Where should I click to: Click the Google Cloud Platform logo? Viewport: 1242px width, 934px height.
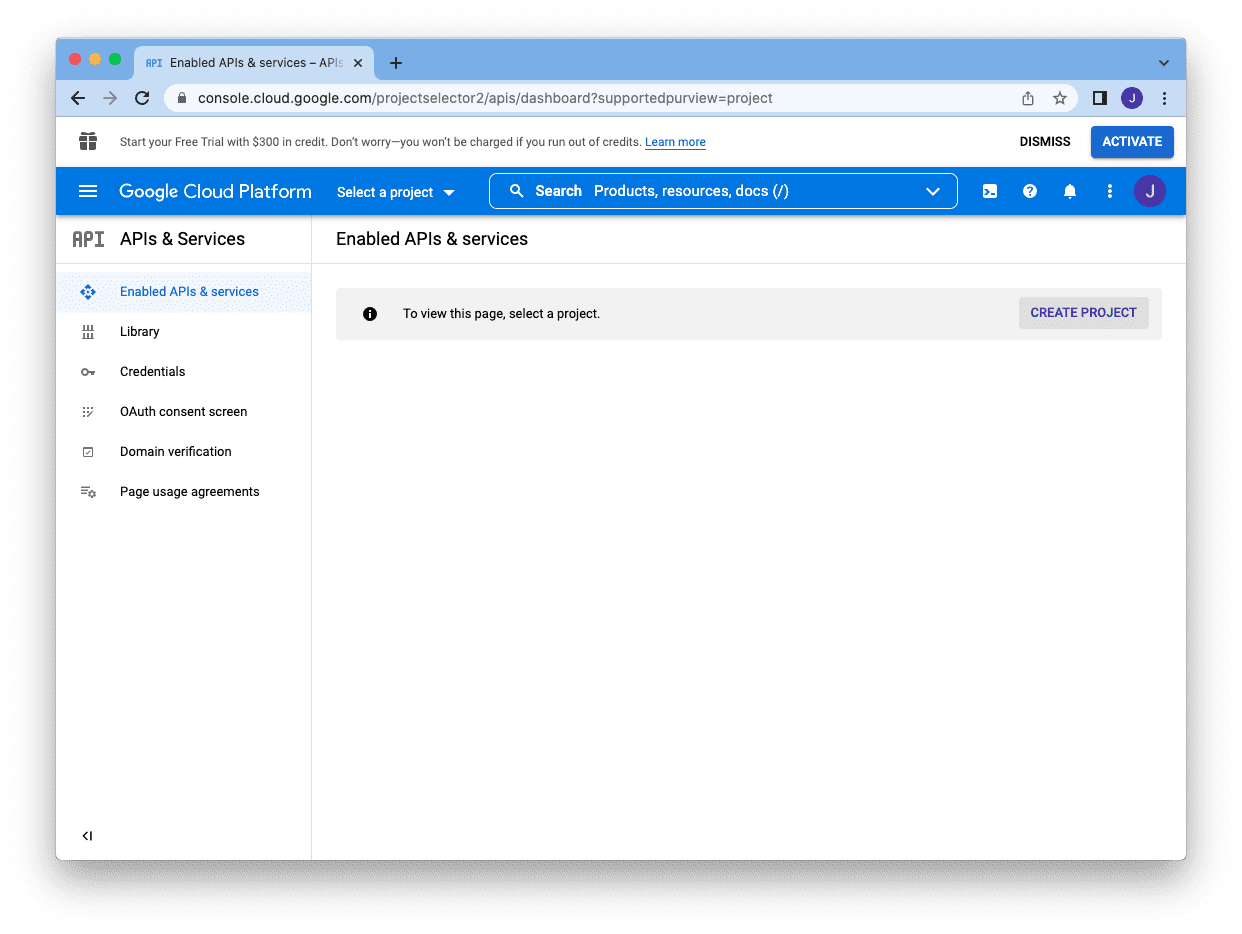tap(215, 192)
